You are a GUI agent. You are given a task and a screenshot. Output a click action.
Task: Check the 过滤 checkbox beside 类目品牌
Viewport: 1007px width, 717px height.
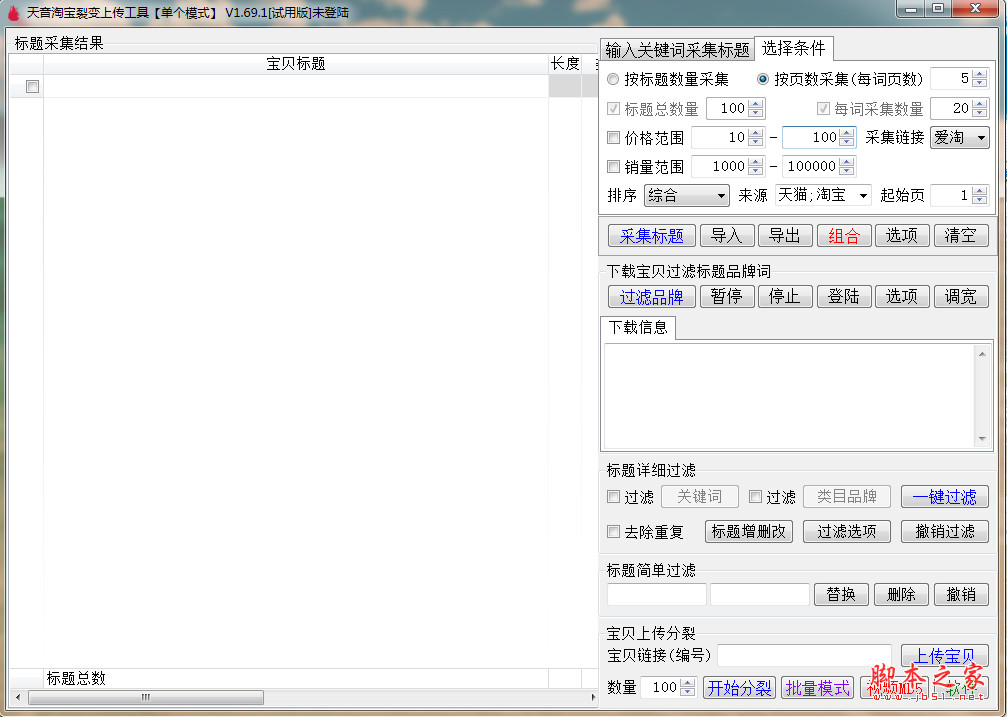pyautogui.click(x=755, y=497)
